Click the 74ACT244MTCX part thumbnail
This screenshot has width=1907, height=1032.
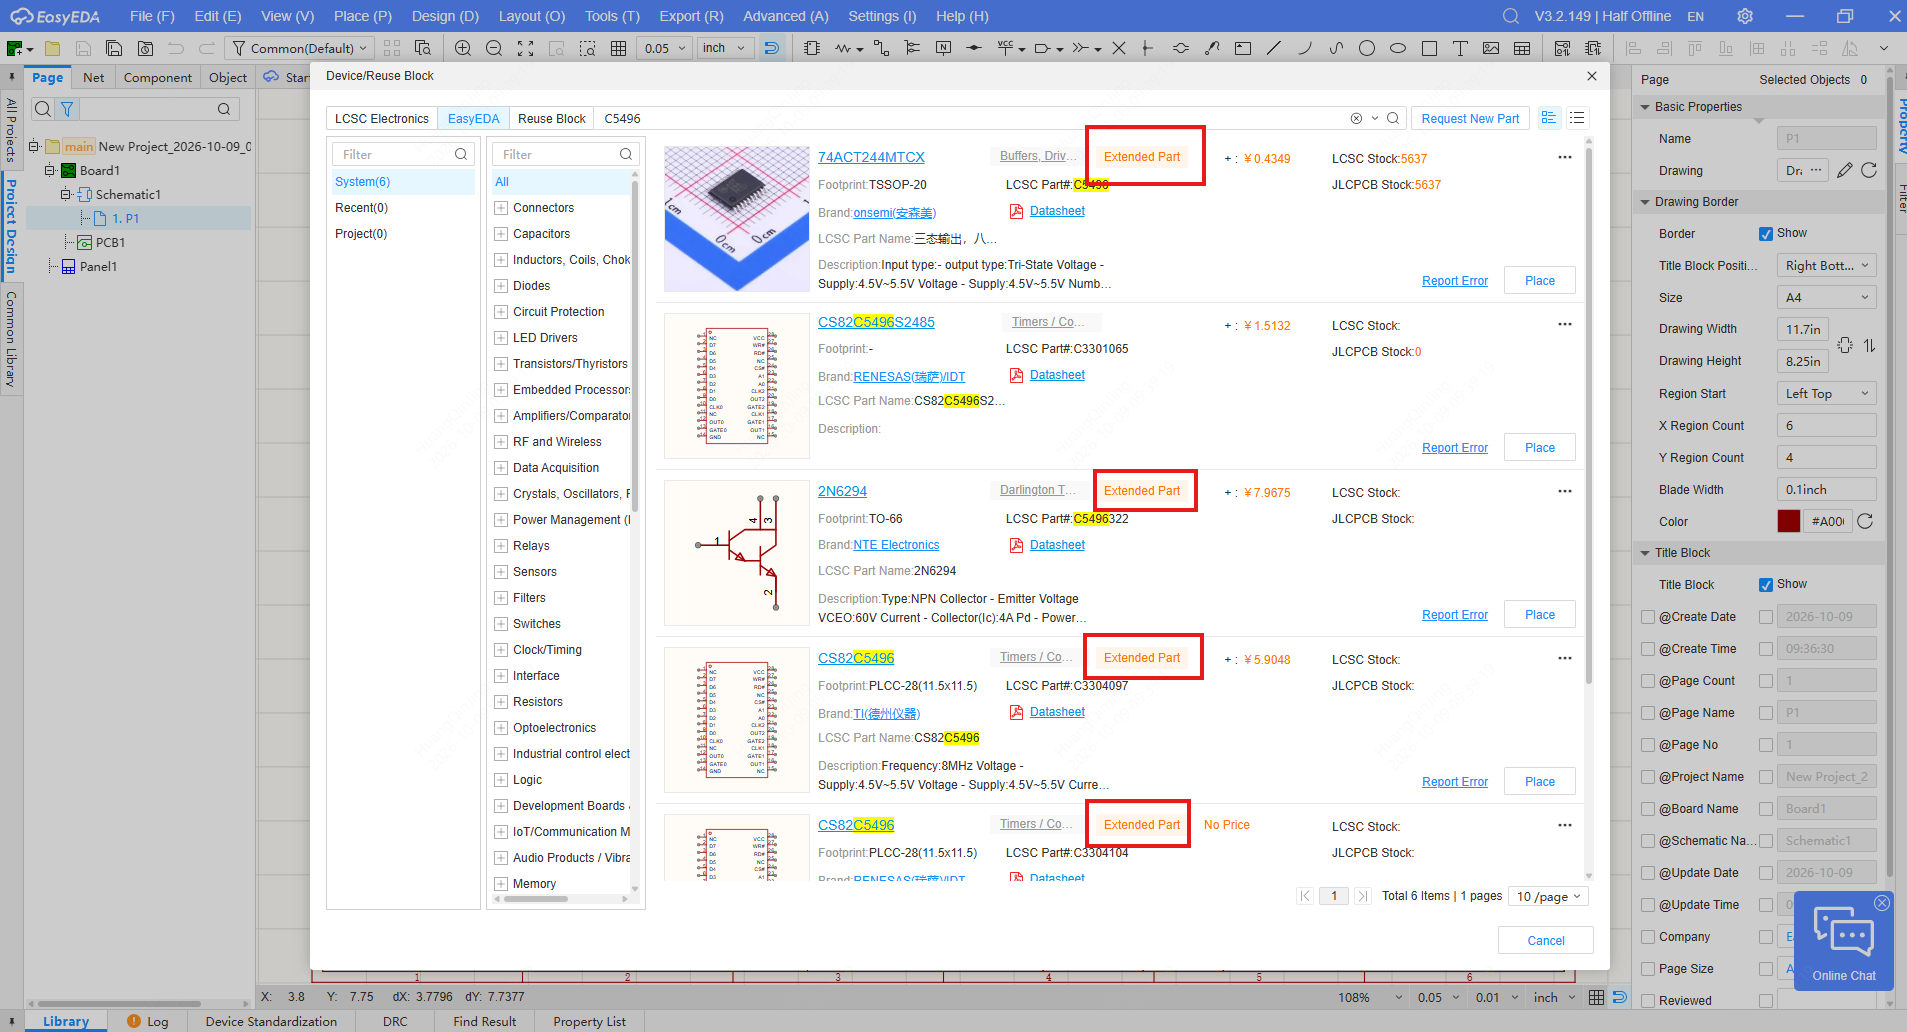[x=737, y=219]
